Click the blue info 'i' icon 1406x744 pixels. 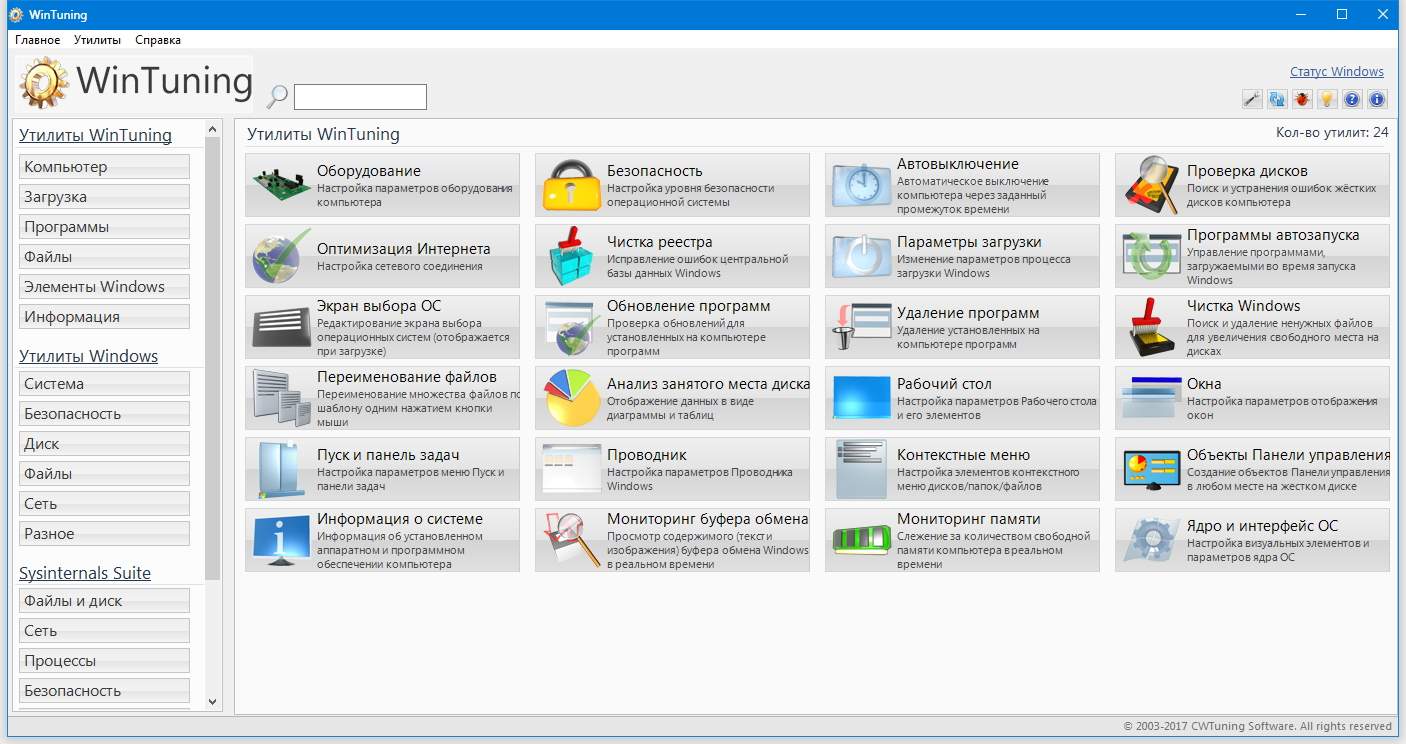(1377, 99)
